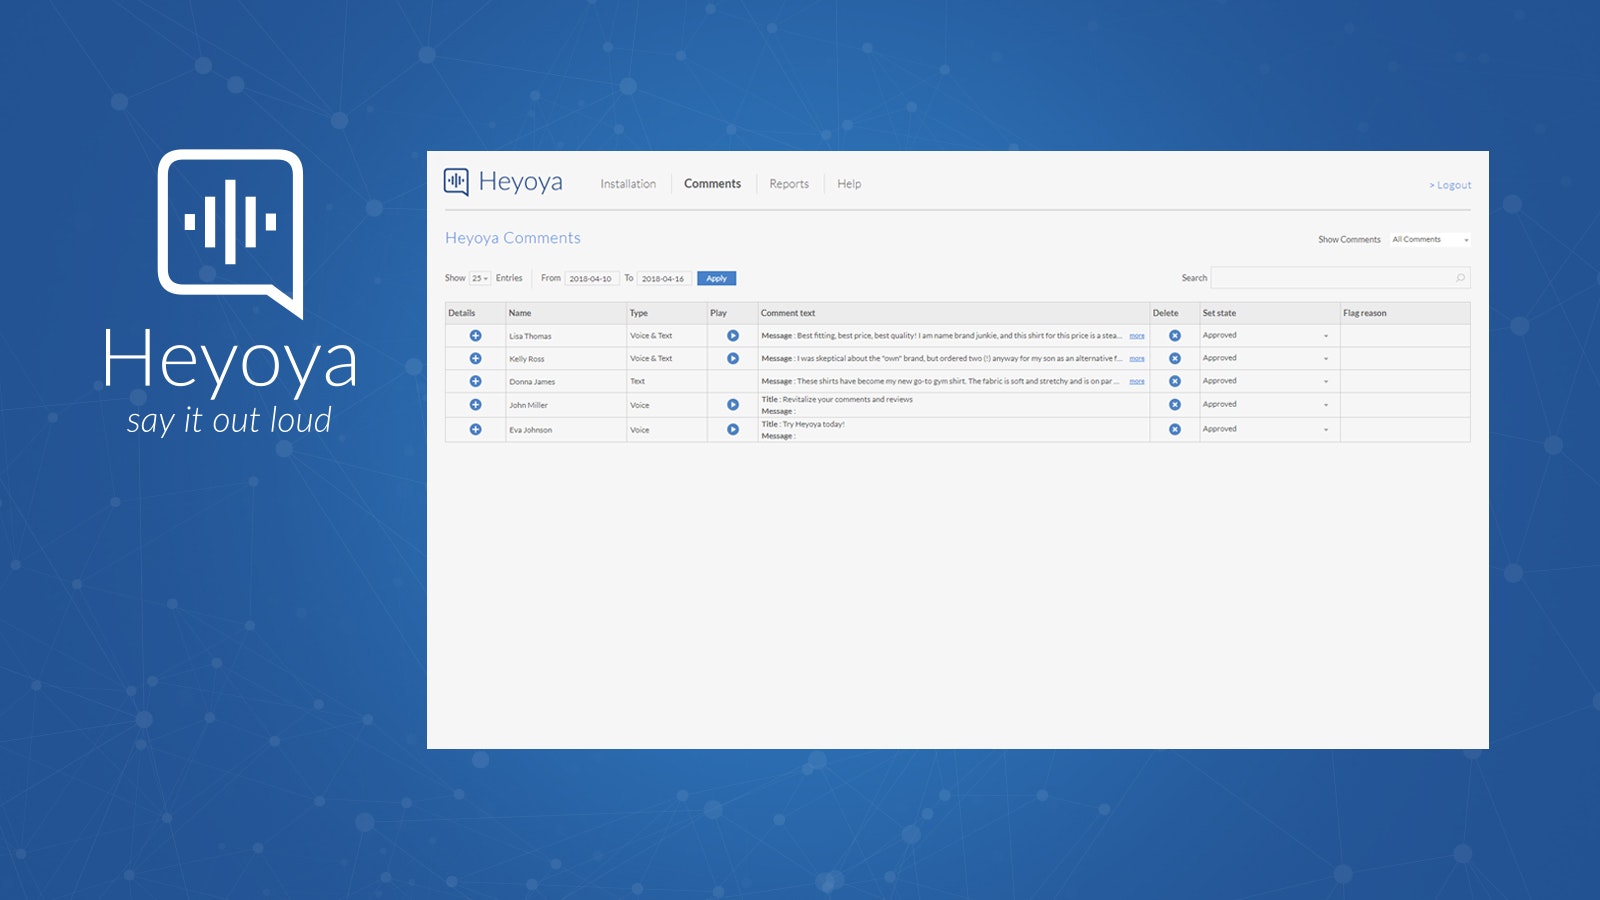Select the name Eva Johnson

tap(530, 430)
